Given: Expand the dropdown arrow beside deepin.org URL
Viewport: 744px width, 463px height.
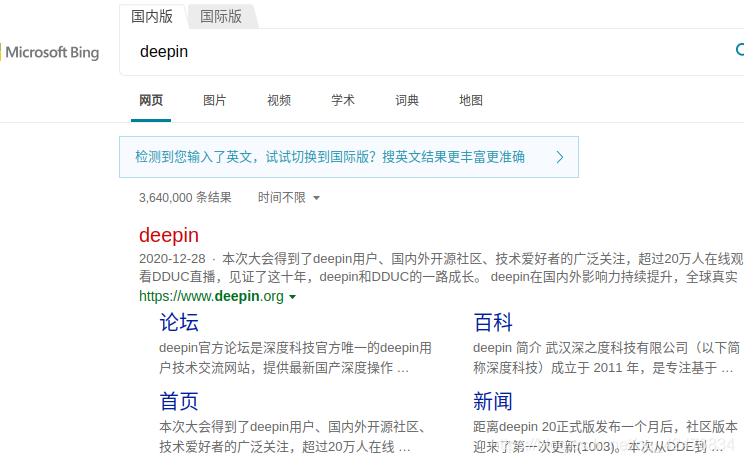Looking at the screenshot, I should point(293,297).
